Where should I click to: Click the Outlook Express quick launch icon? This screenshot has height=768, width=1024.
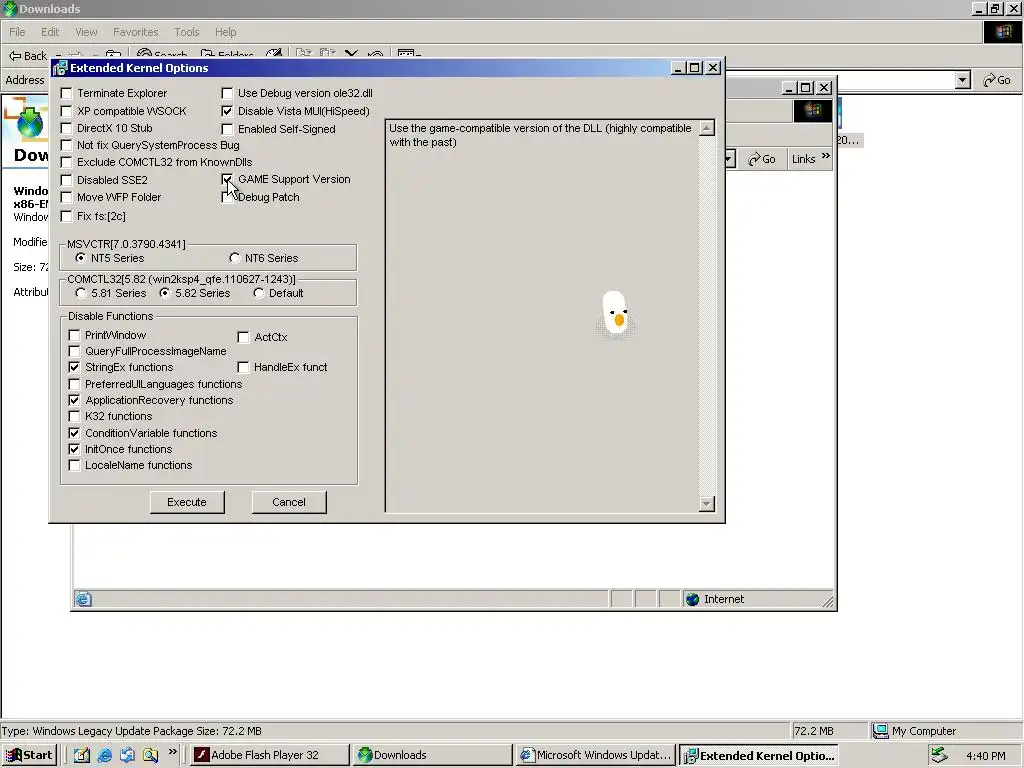coord(127,755)
